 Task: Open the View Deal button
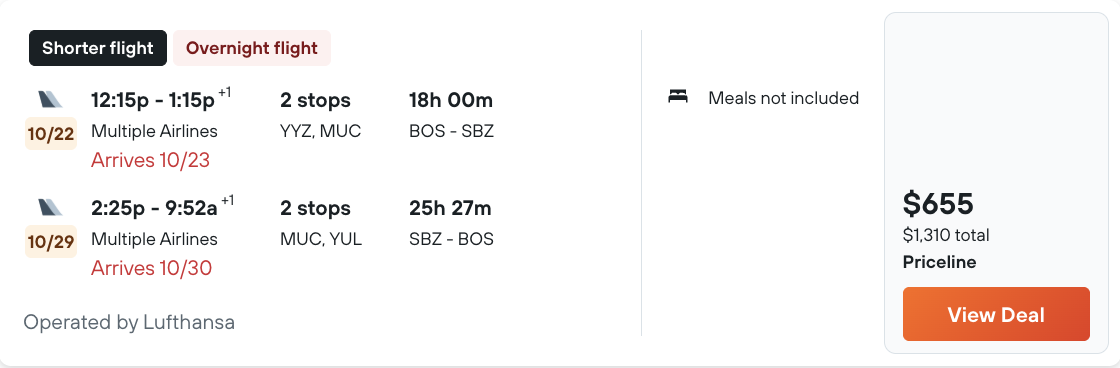coord(996,314)
